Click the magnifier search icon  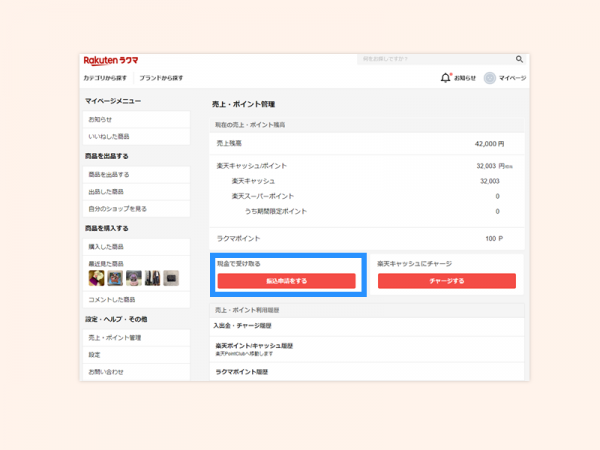coord(519,59)
